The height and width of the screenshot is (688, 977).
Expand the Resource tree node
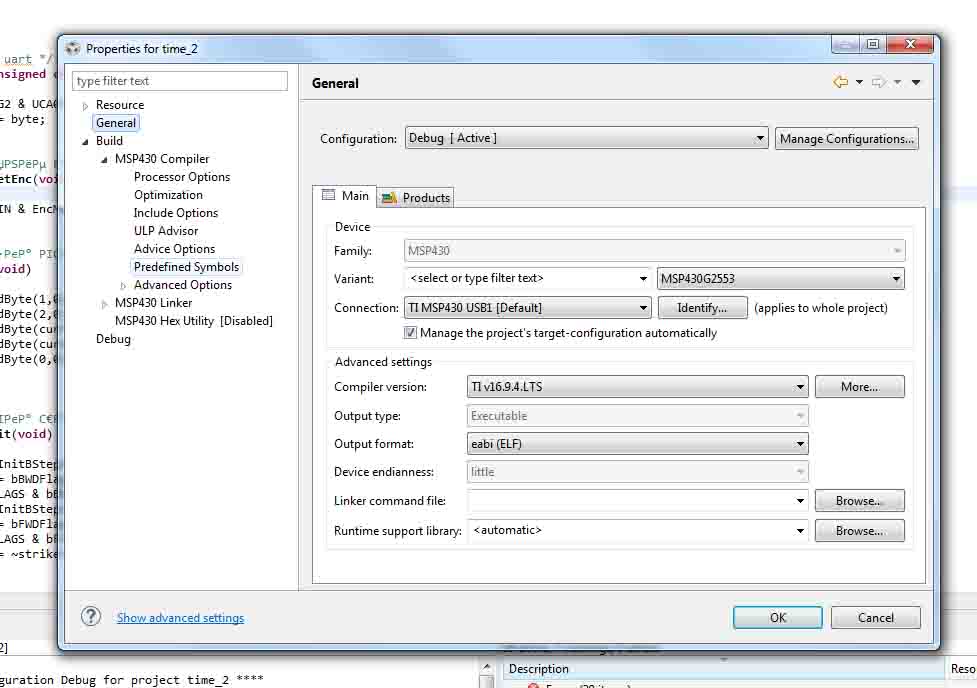[x=85, y=105]
